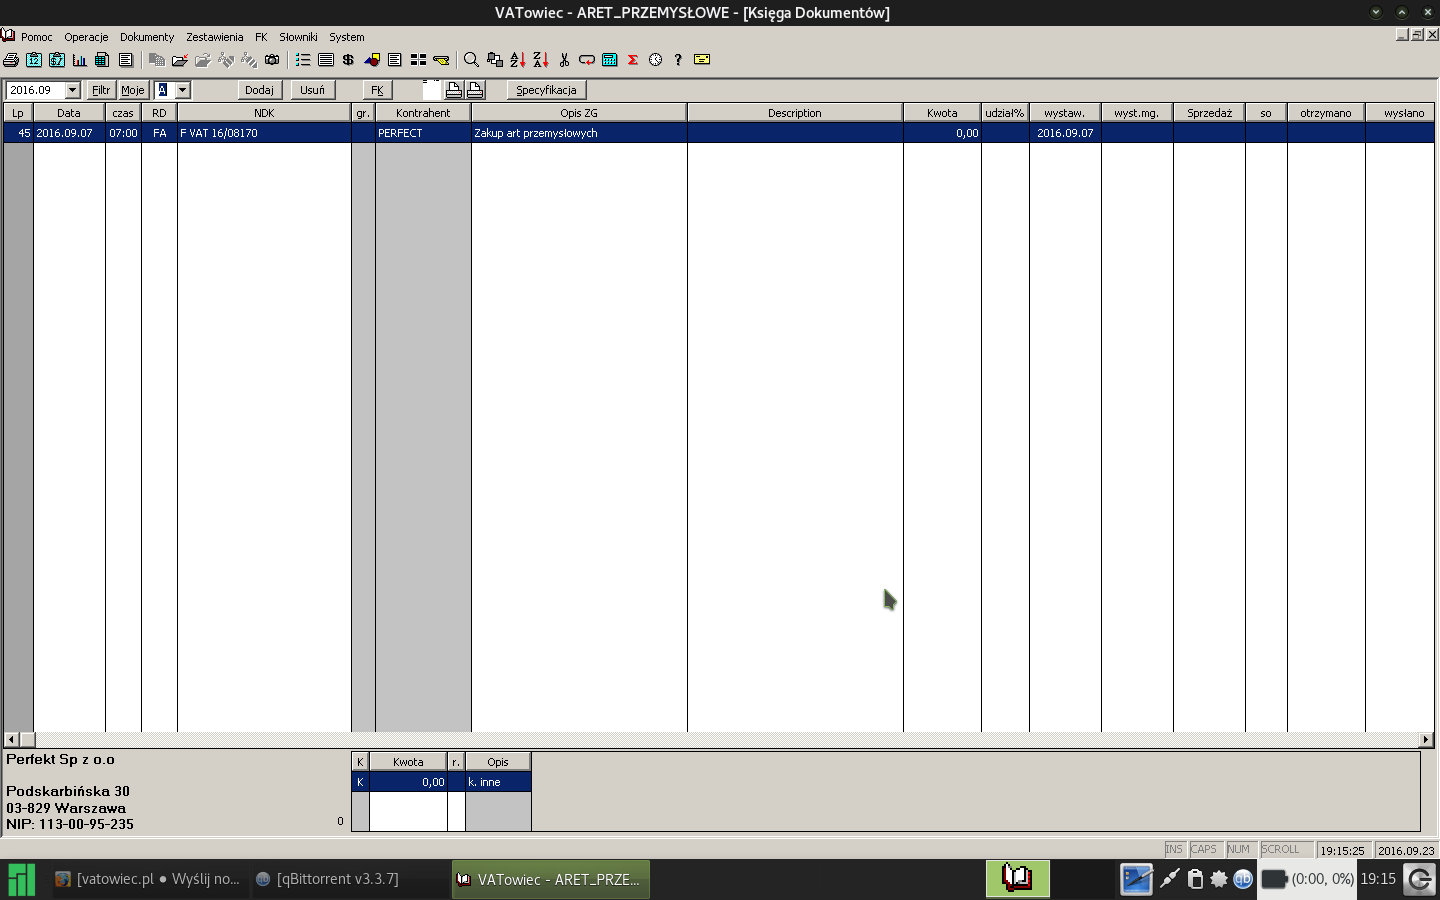The height and width of the screenshot is (900, 1440).
Task: Open the Słowniki menu
Action: pyautogui.click(x=298, y=37)
